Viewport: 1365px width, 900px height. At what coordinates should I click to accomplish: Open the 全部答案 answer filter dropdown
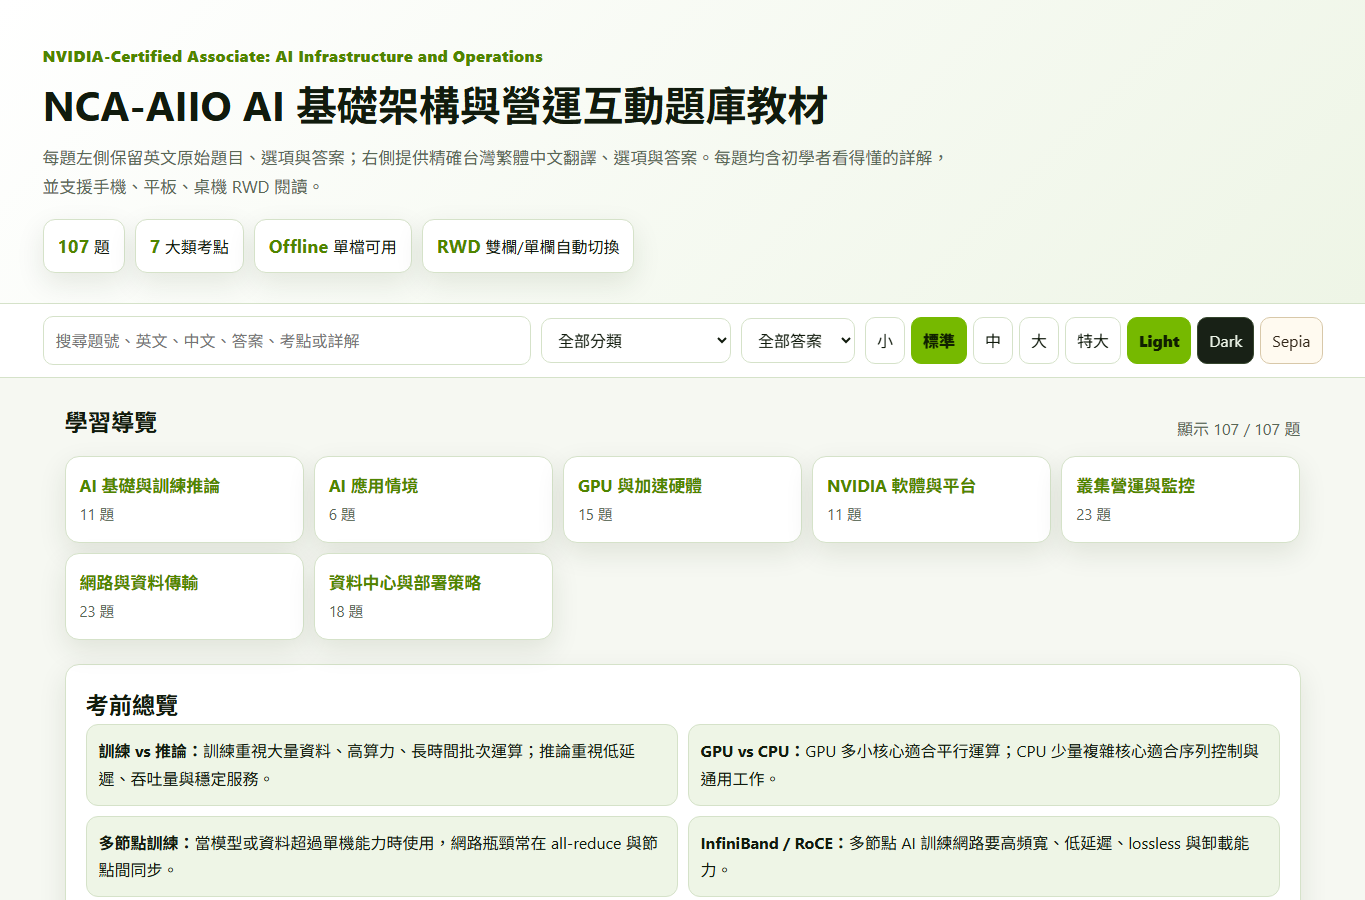click(x=798, y=341)
